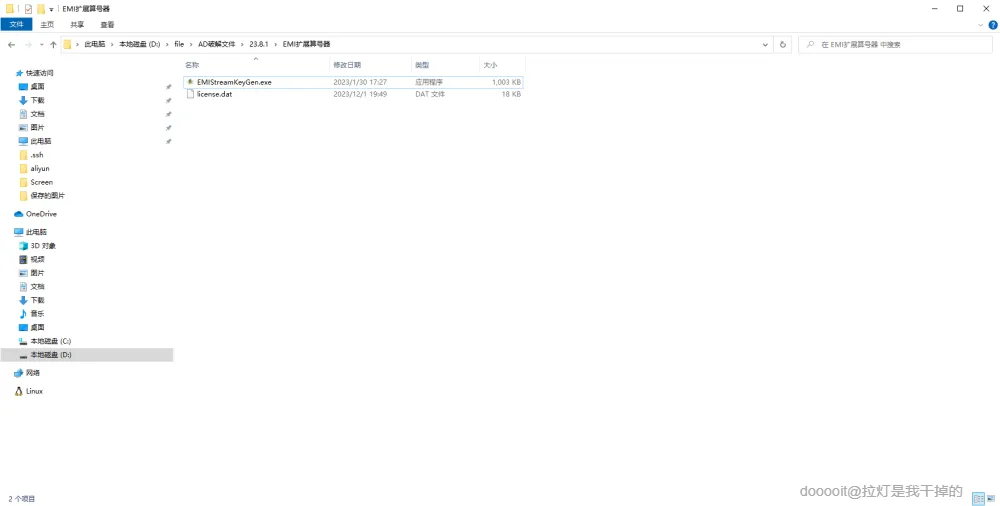The width and height of the screenshot is (1000, 506).
Task: Open the 共享 ribbon tab
Action: click(x=77, y=24)
